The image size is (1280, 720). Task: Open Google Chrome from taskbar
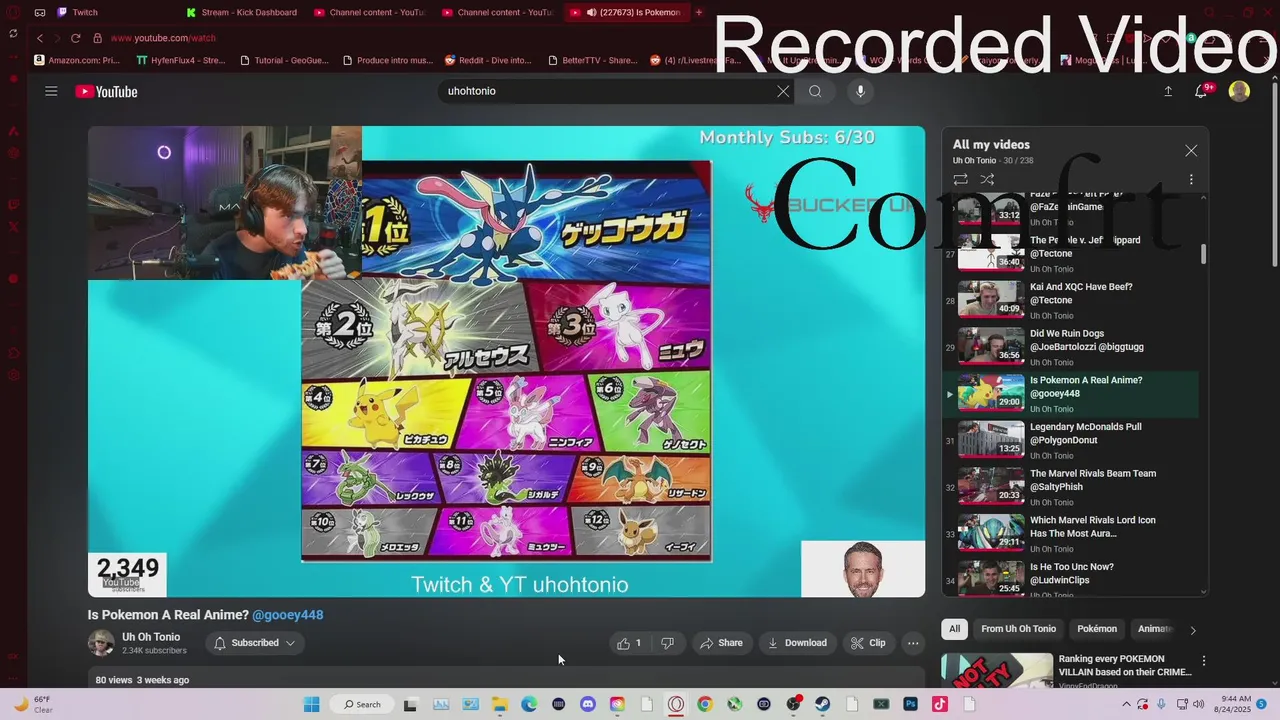coord(705,704)
